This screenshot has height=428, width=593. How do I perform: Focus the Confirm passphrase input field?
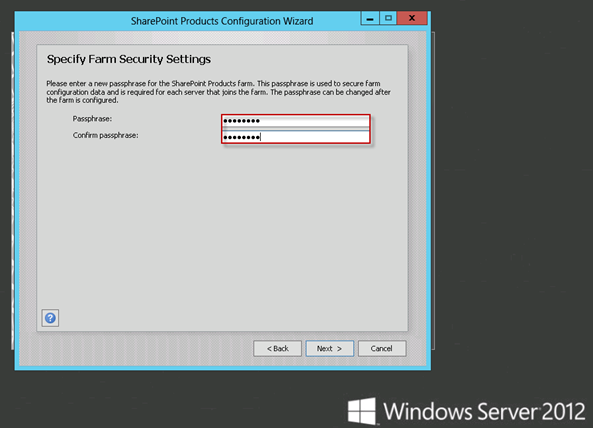click(x=296, y=137)
